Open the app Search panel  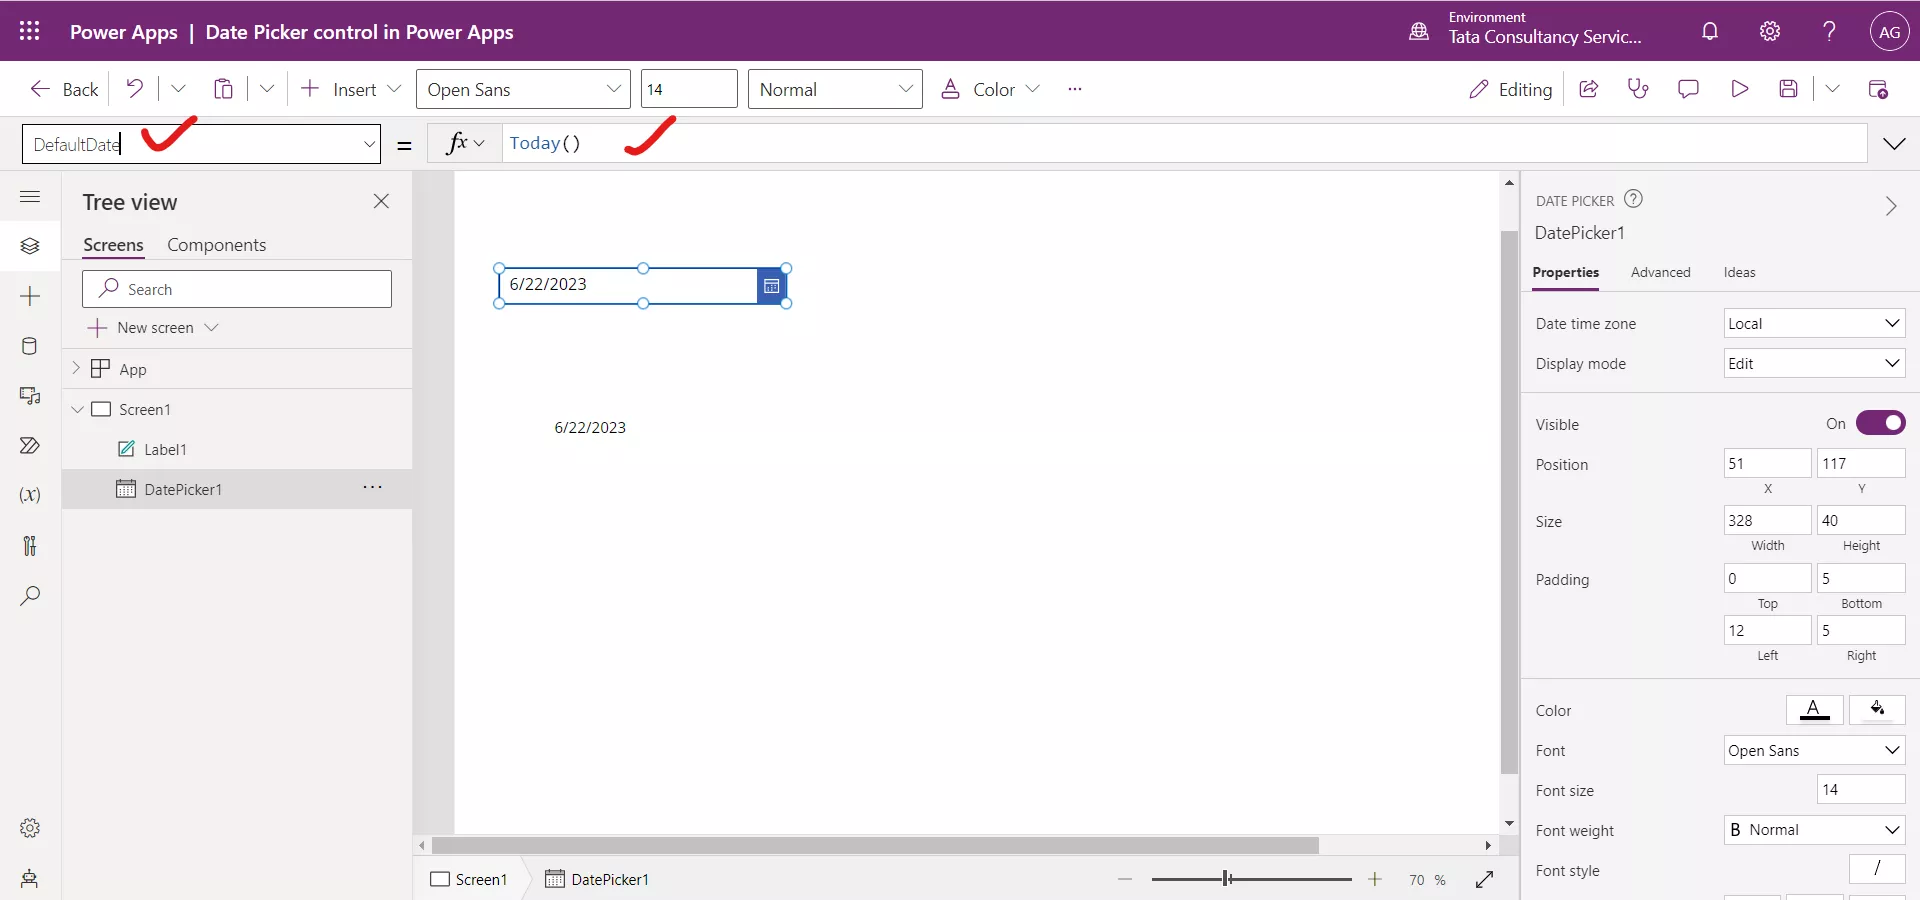click(30, 595)
